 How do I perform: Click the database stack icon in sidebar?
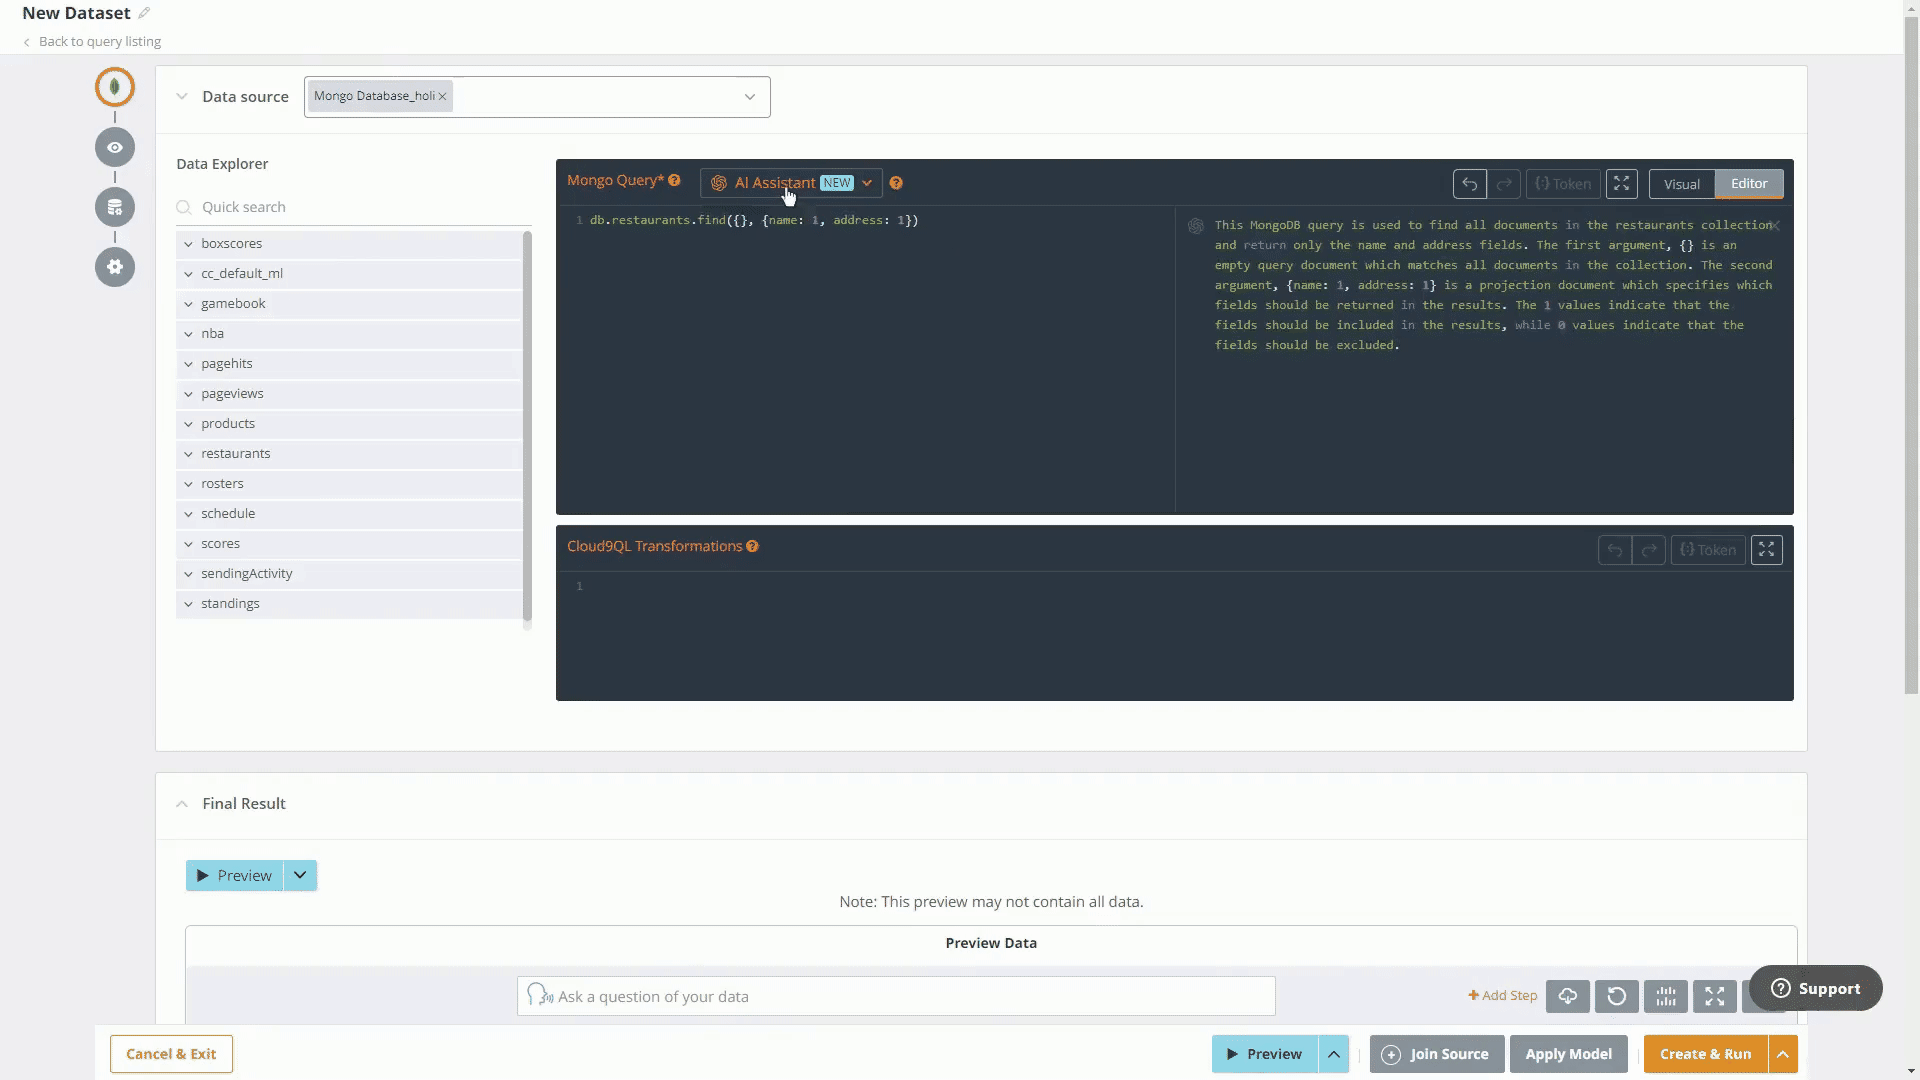pos(115,207)
